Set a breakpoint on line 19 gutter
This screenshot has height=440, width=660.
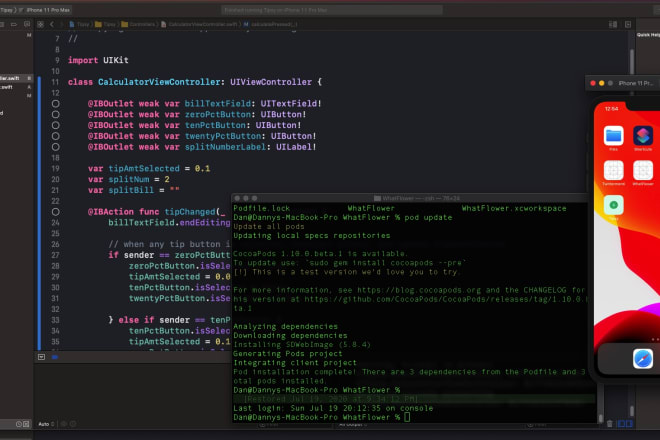coord(55,169)
